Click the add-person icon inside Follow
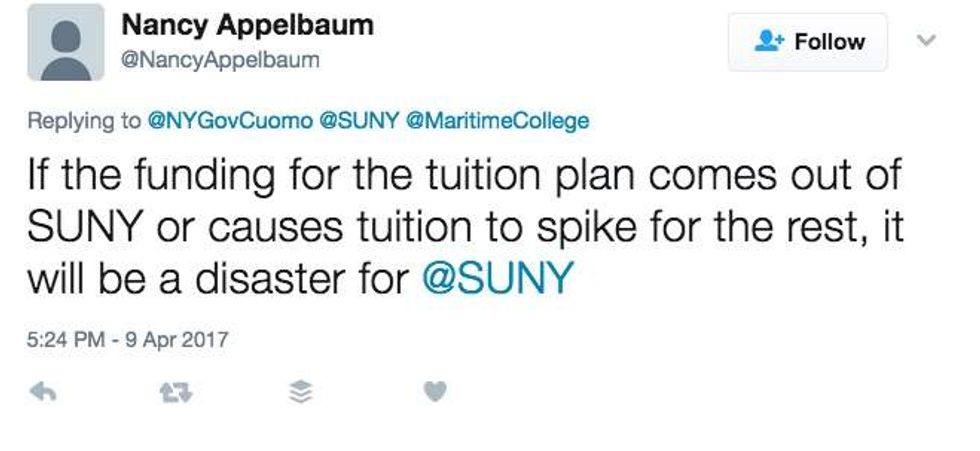The image size is (980, 451). 769,41
